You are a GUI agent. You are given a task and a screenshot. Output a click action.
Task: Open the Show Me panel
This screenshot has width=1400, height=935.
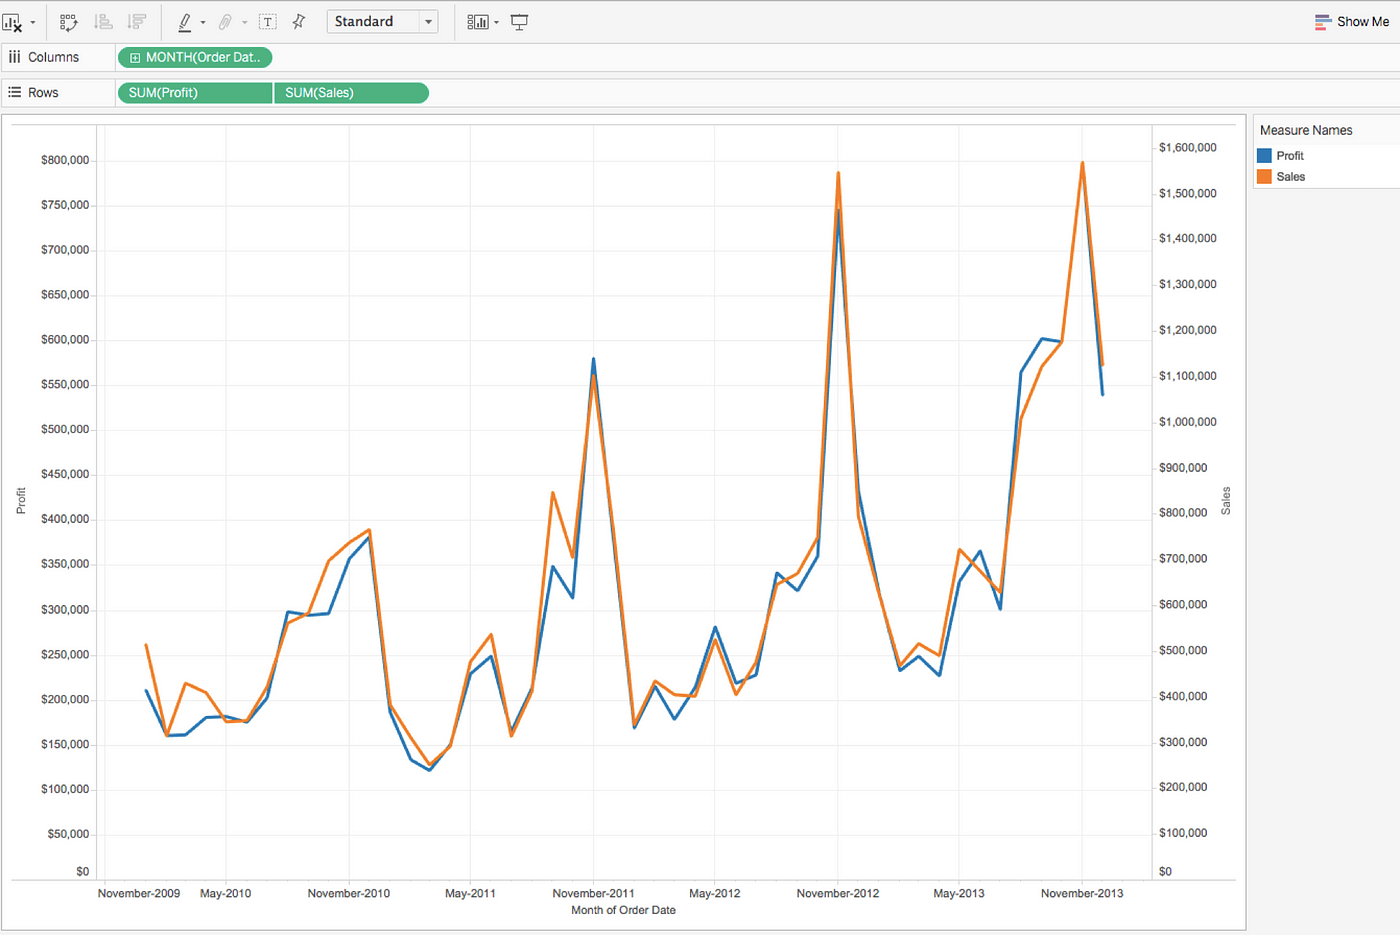coord(1352,22)
